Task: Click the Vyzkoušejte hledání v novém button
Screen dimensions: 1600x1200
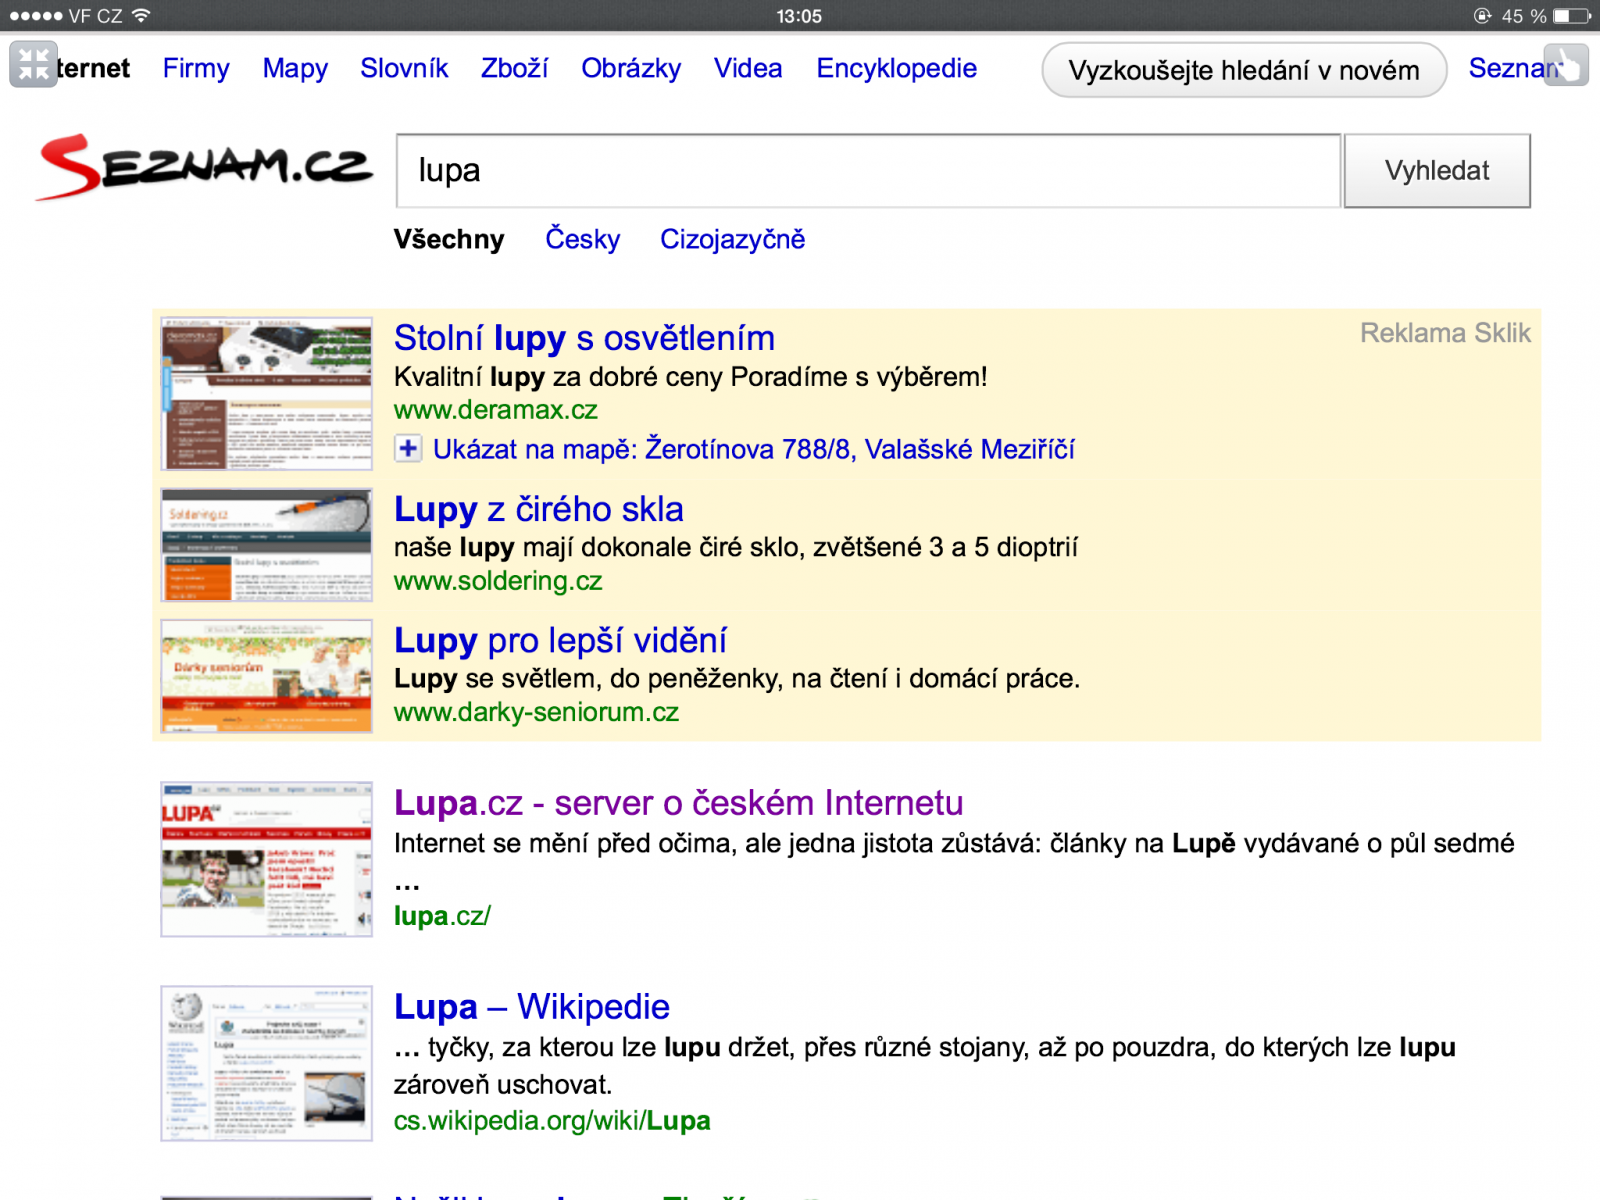Action: 1244,70
